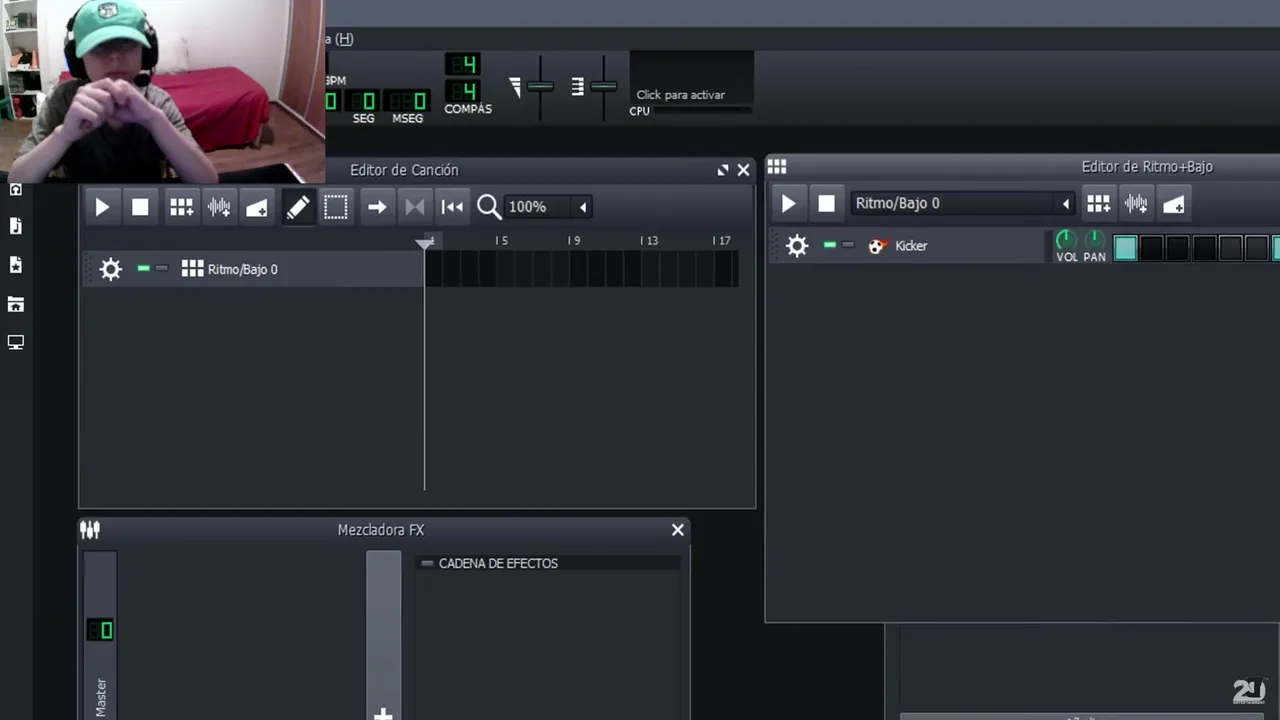The width and height of the screenshot is (1280, 720).
Task: Click the Kicker VOL knob
Action: pos(1067,241)
